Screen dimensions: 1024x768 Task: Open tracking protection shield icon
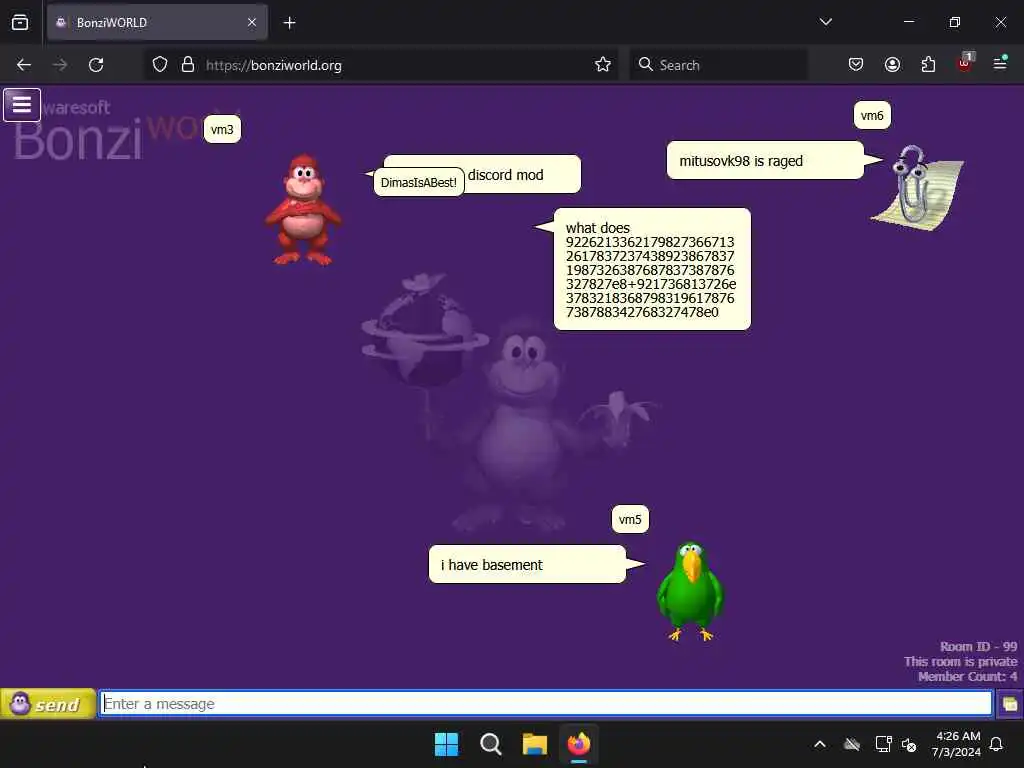[x=160, y=65]
